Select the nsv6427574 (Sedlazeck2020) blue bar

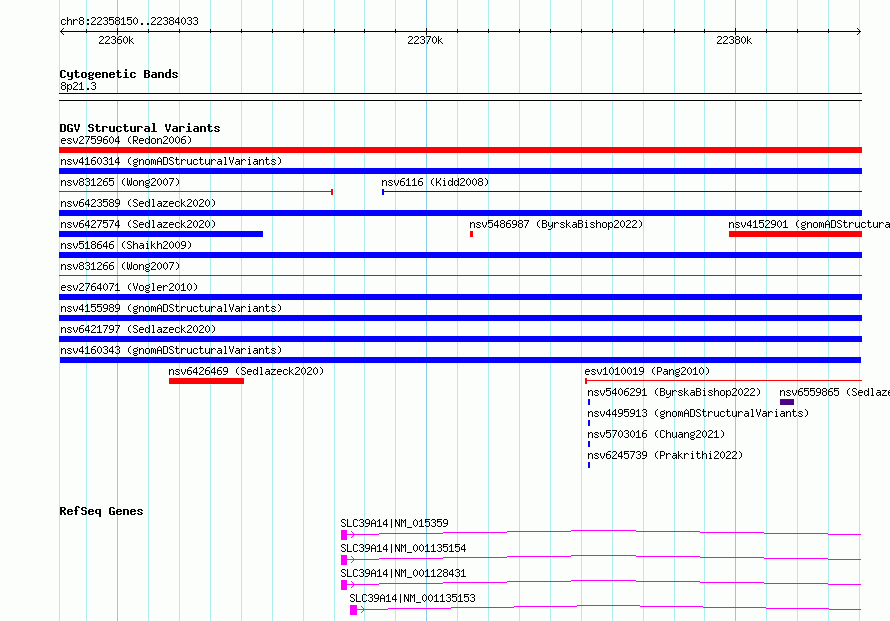point(161,234)
